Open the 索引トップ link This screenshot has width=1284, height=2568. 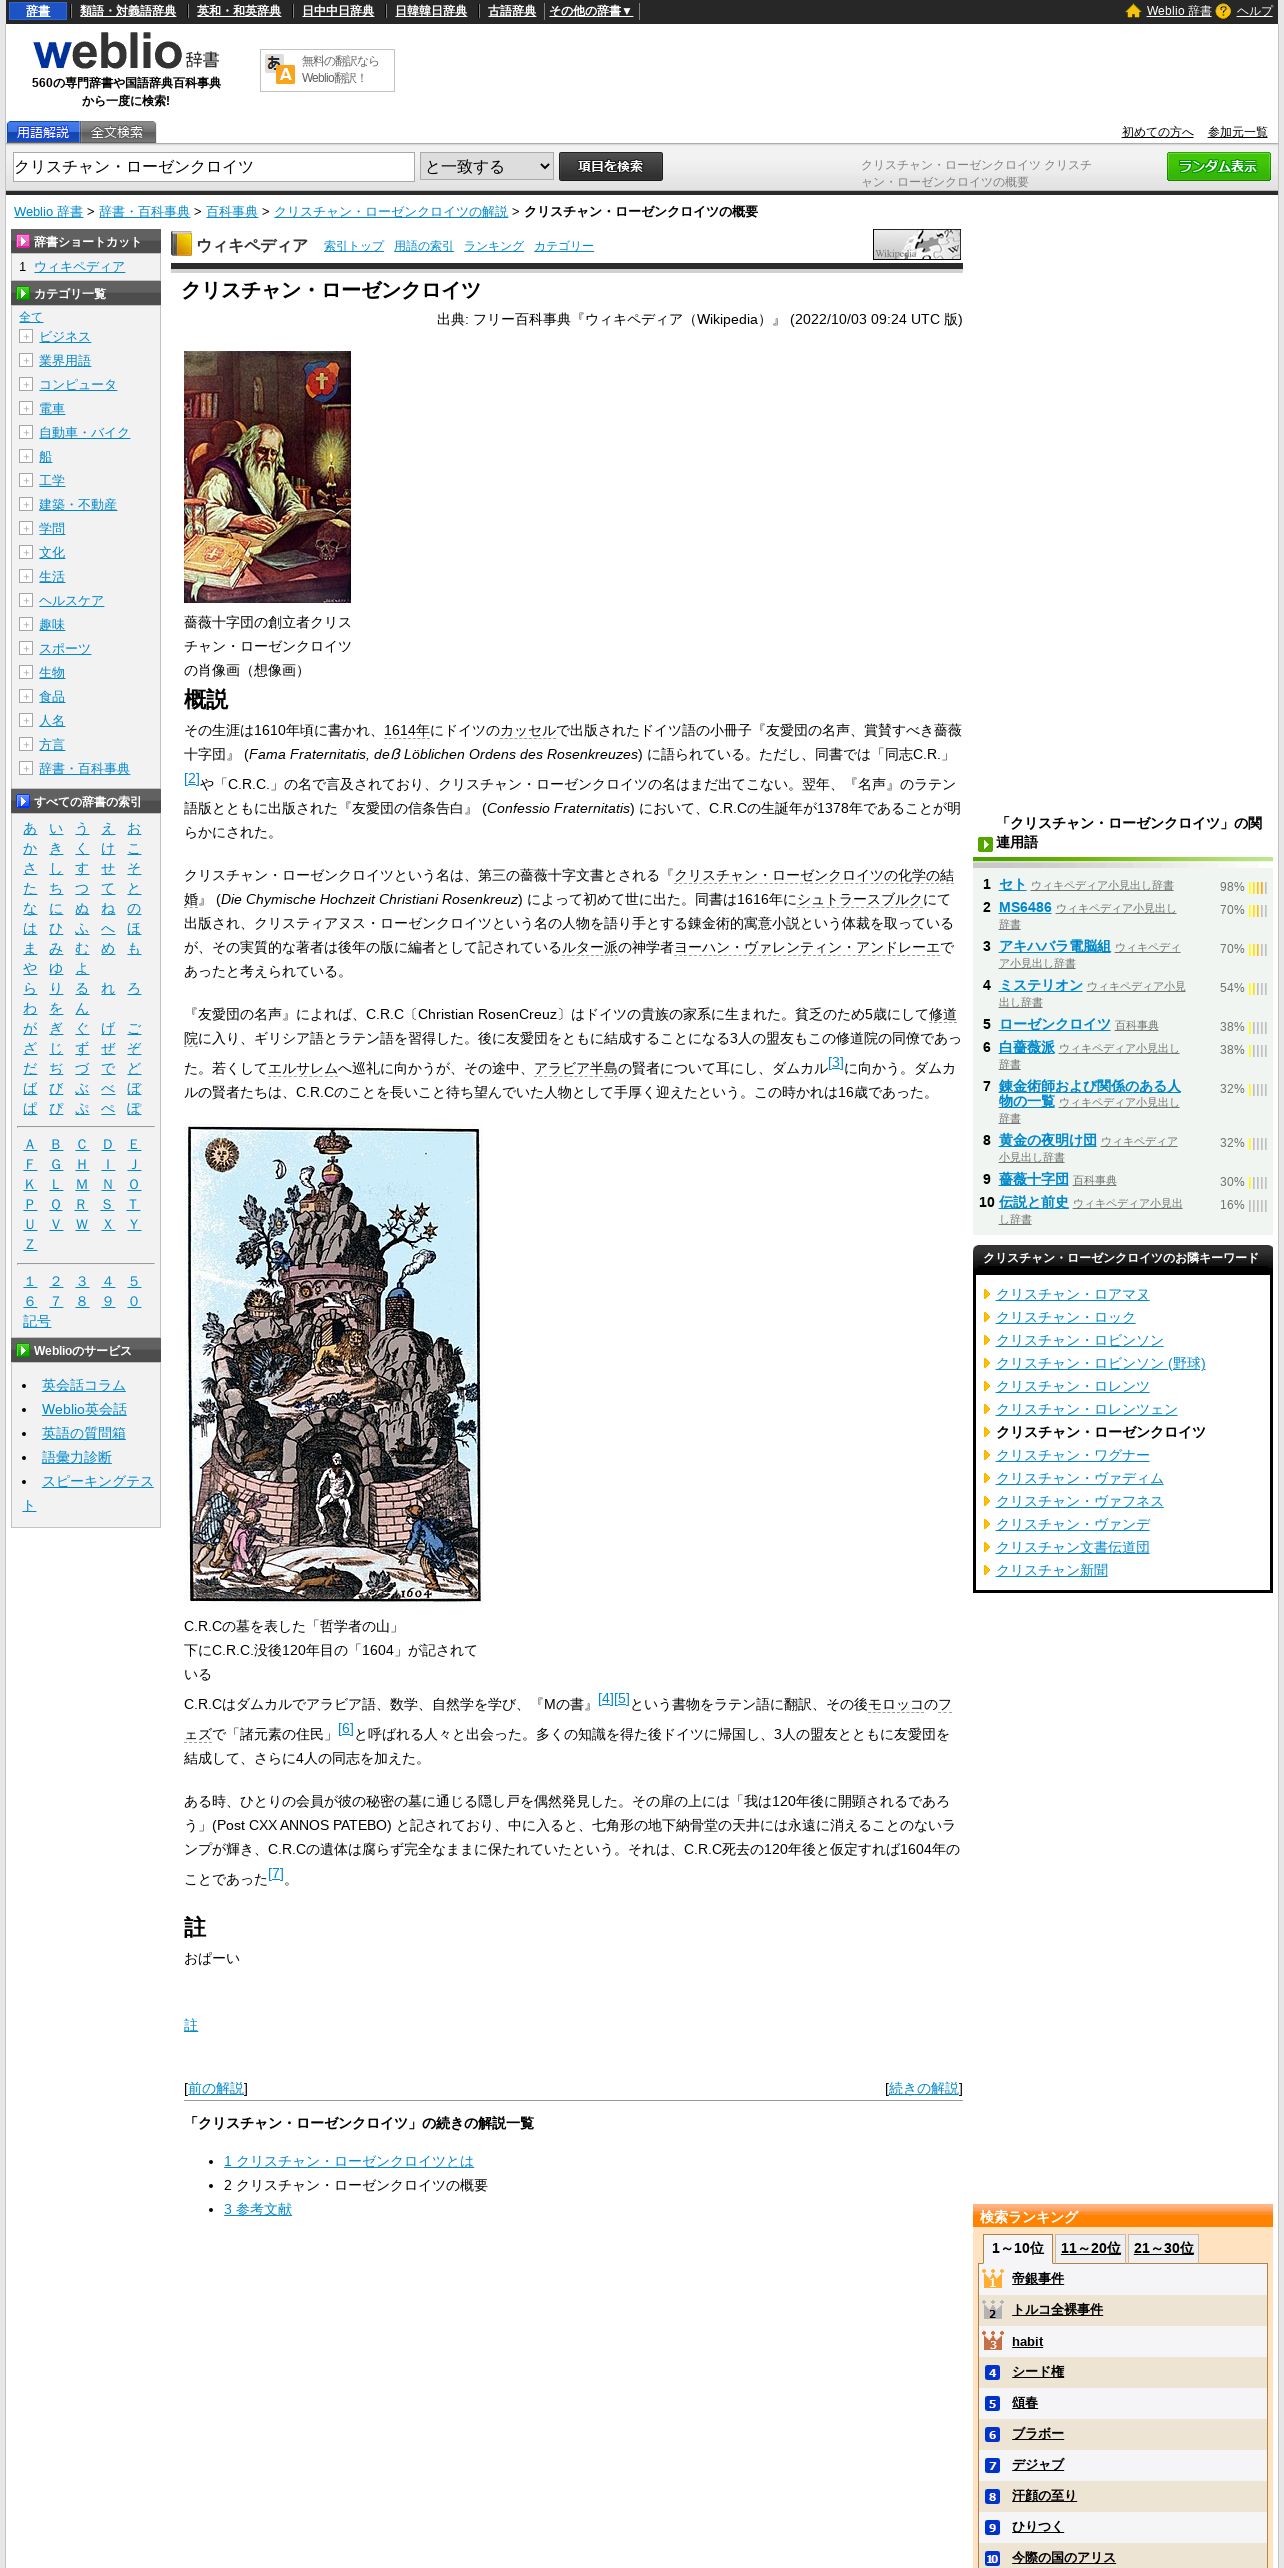coord(354,246)
